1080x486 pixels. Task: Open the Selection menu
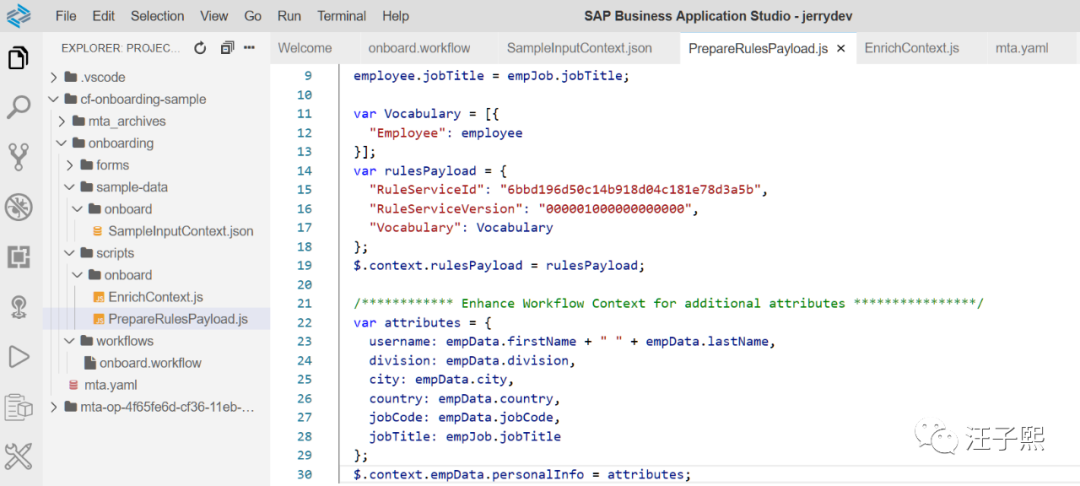click(x=157, y=16)
